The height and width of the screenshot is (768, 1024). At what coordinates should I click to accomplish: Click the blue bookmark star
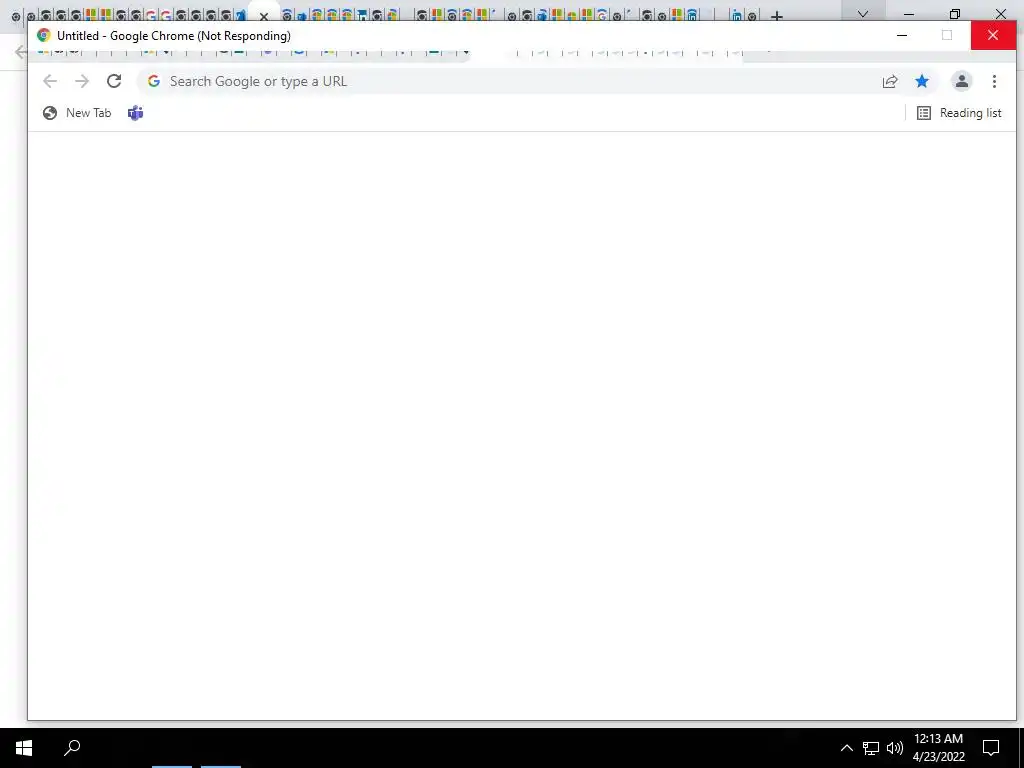[x=921, y=81]
